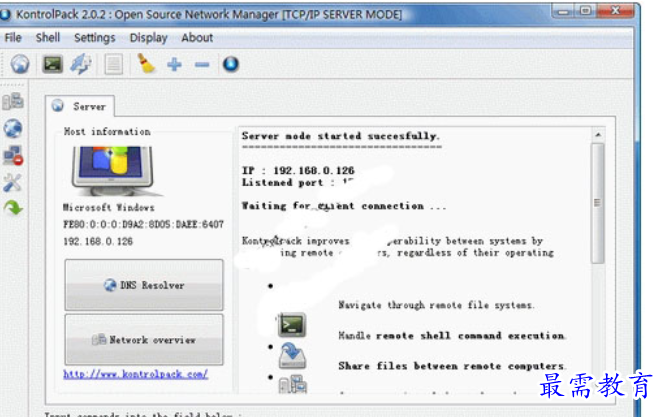
Task: Open the Settings menu
Action: 94,38
